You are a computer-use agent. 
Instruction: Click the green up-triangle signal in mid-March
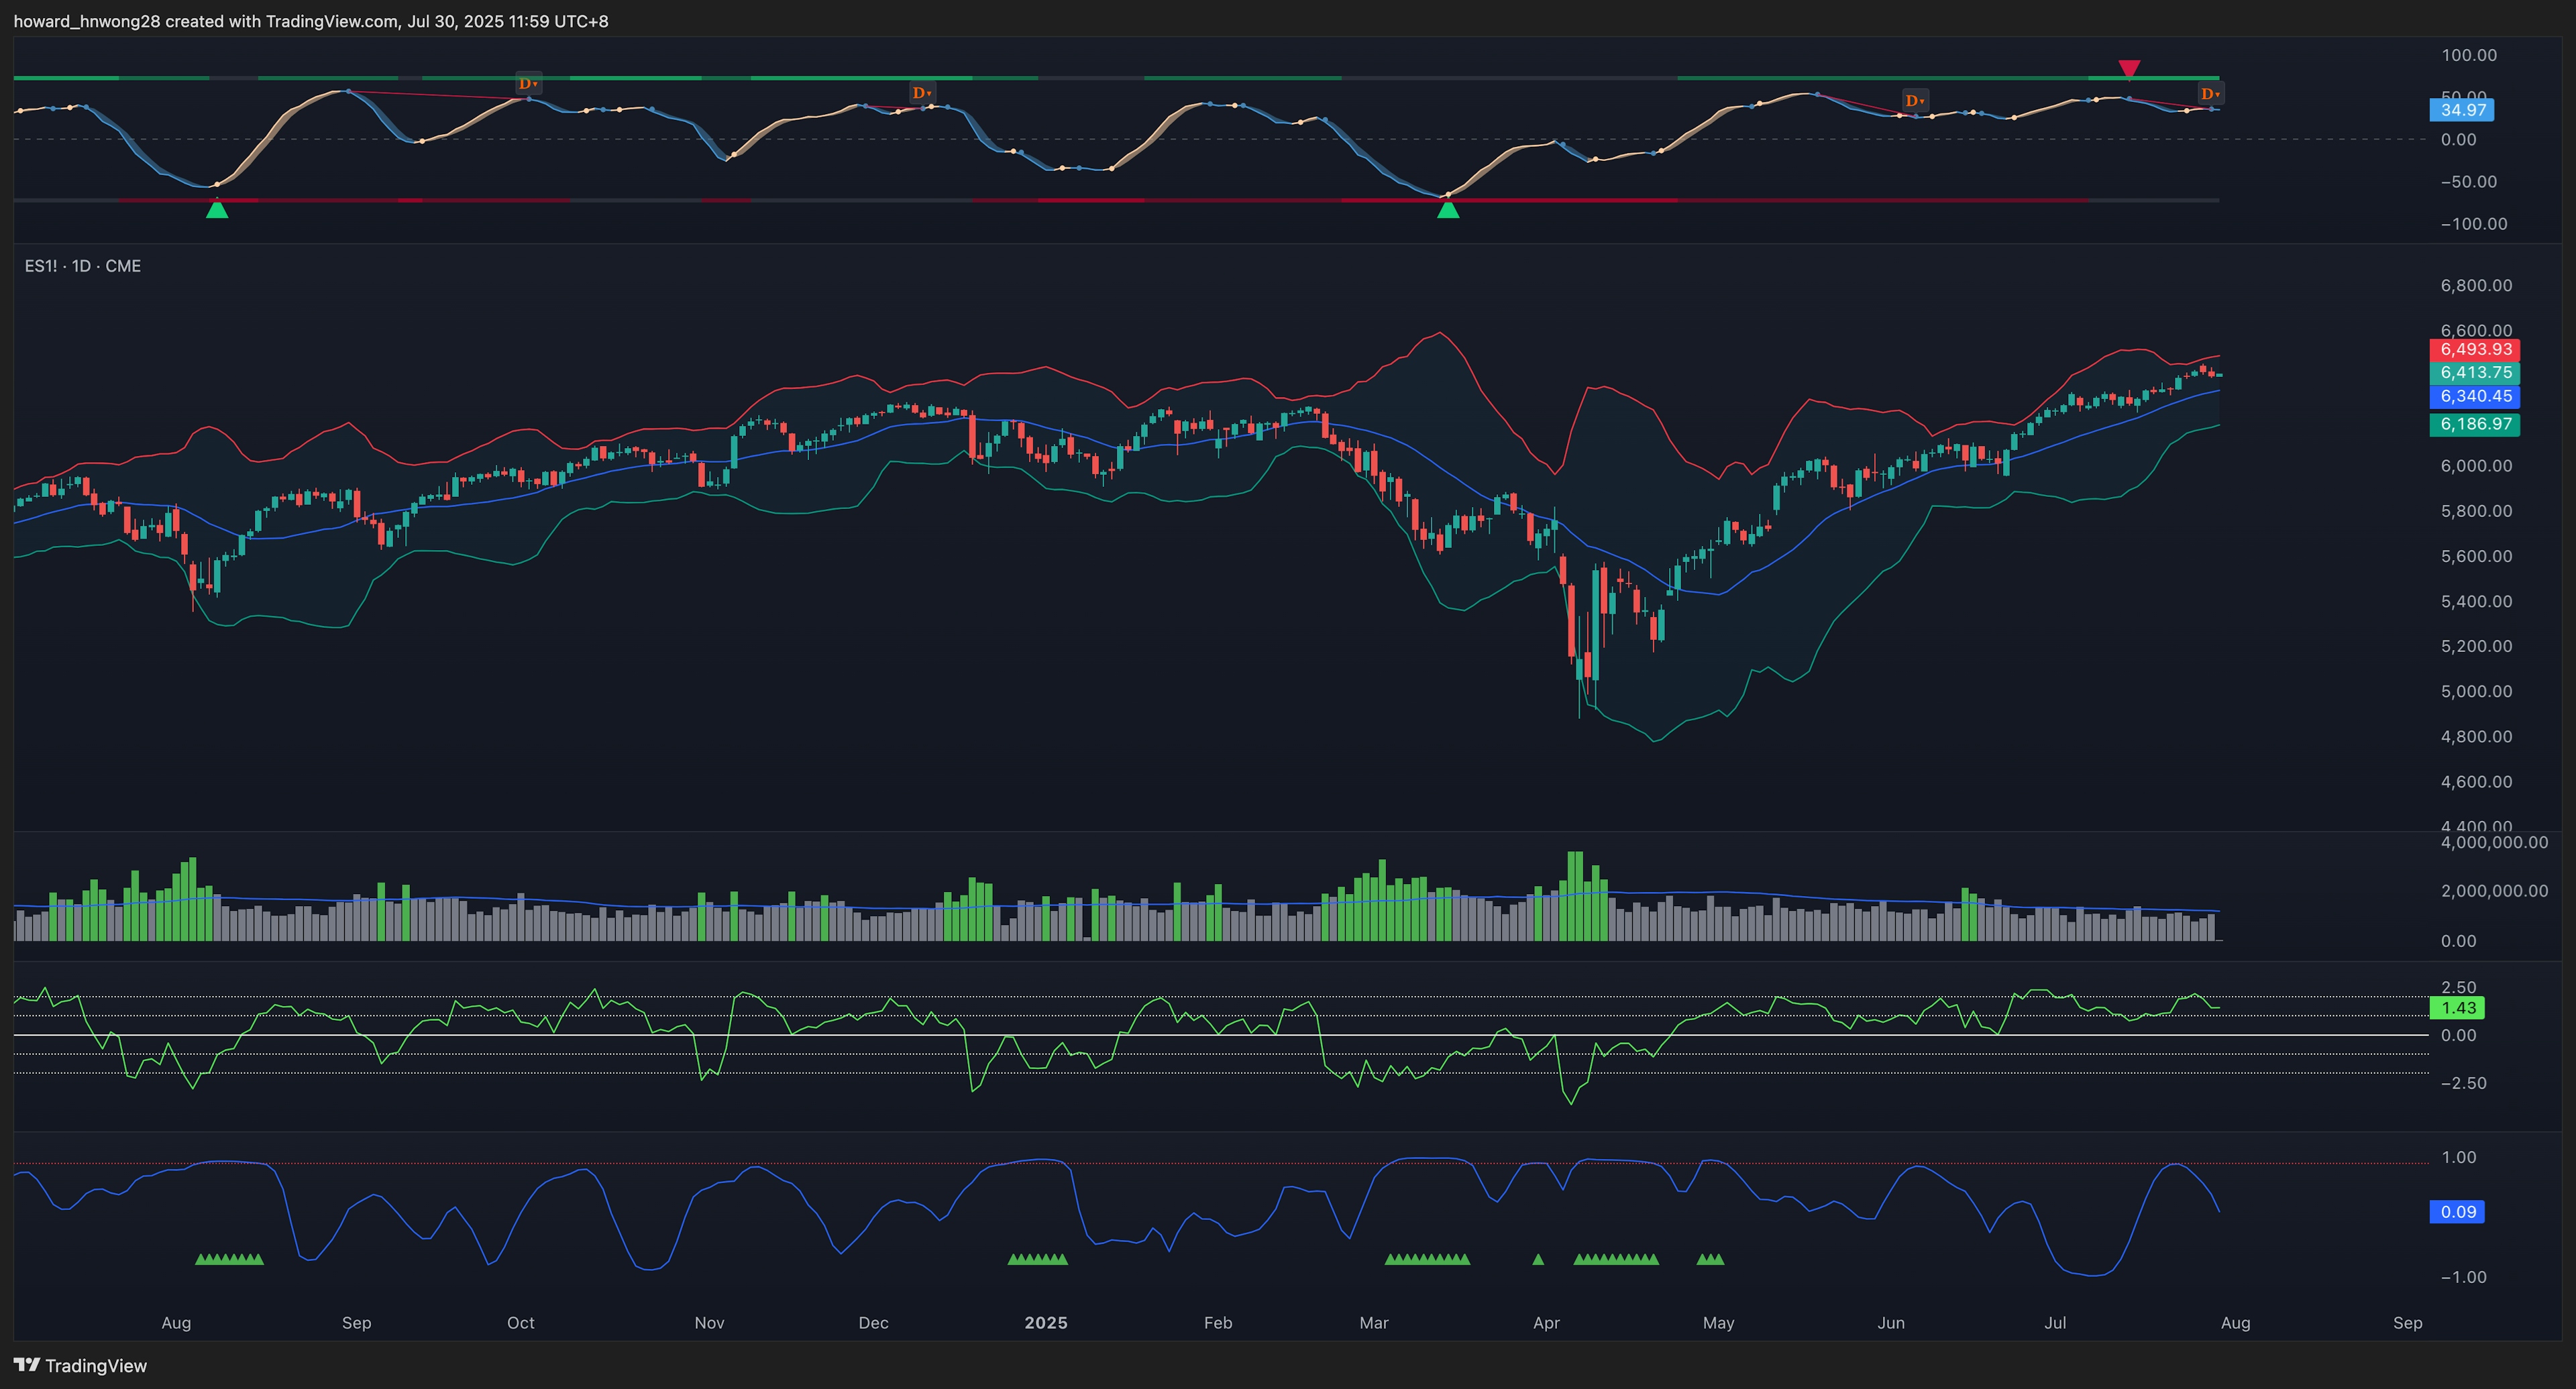(1448, 208)
